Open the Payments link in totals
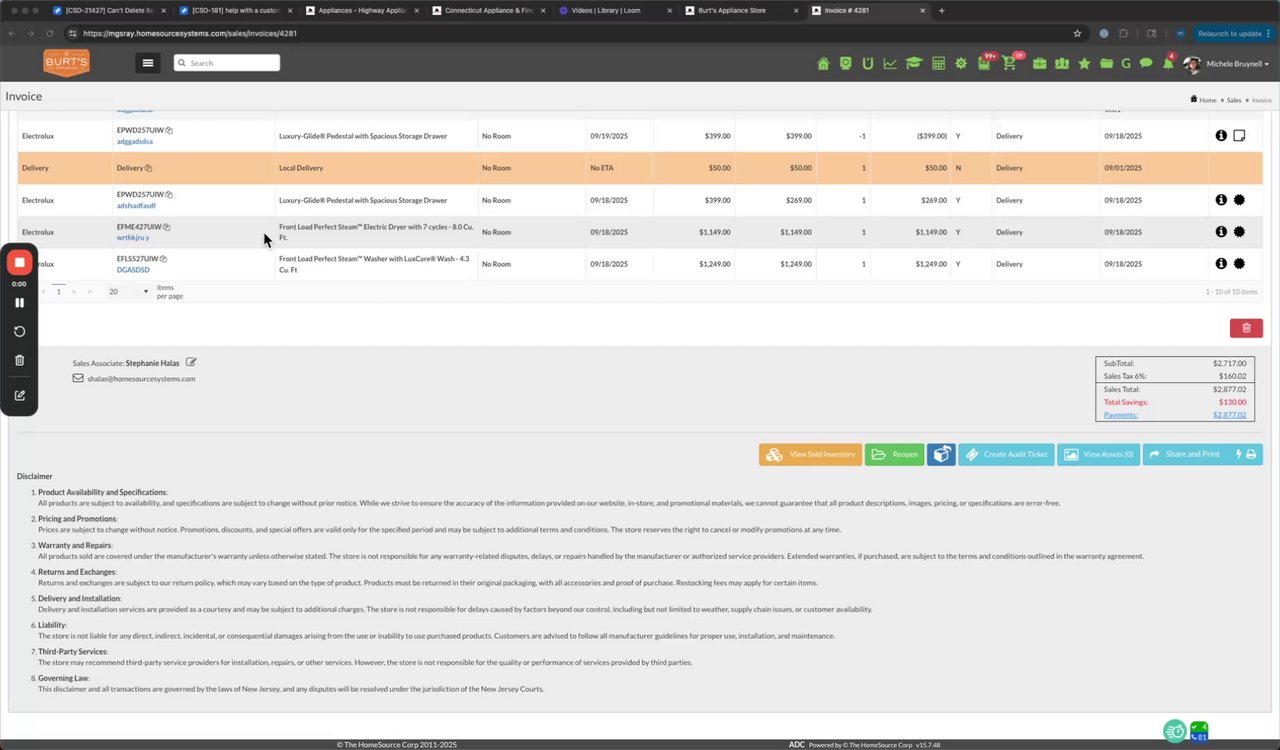The image size is (1280, 750). point(1121,415)
